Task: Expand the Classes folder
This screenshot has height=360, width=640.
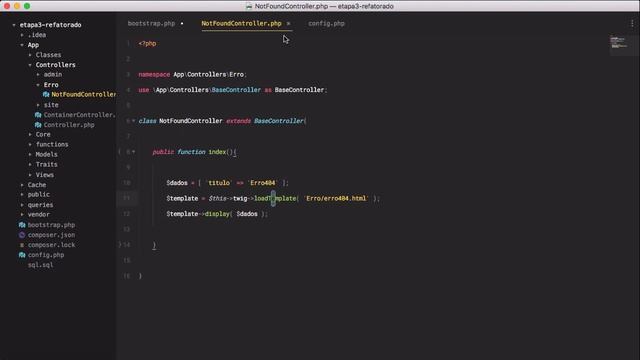Action: tap(30, 55)
